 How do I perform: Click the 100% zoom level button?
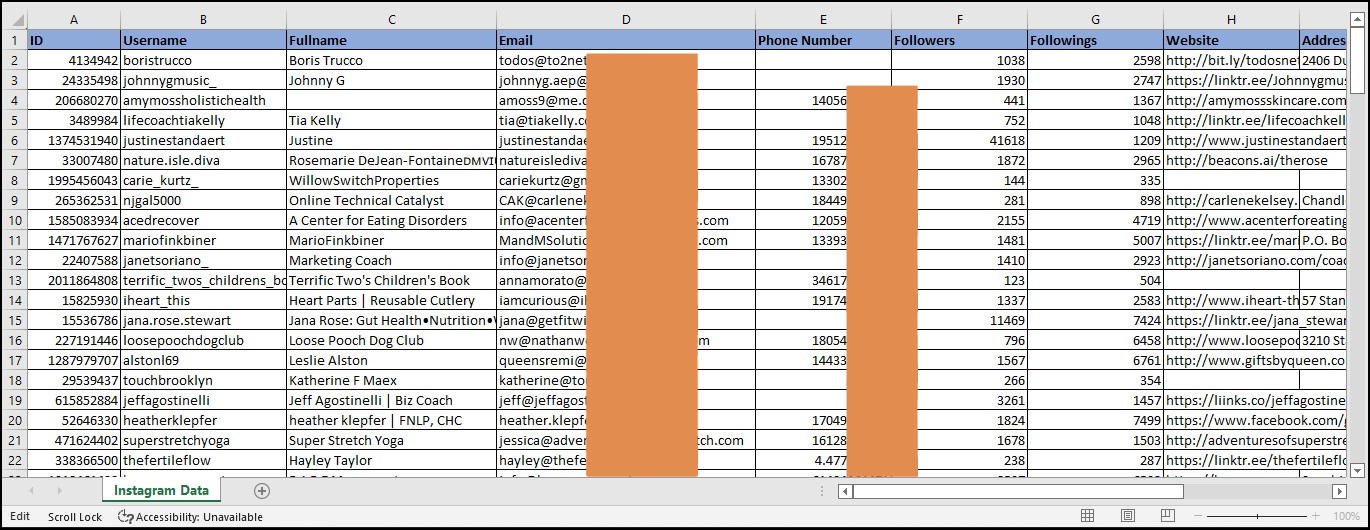(1346, 516)
